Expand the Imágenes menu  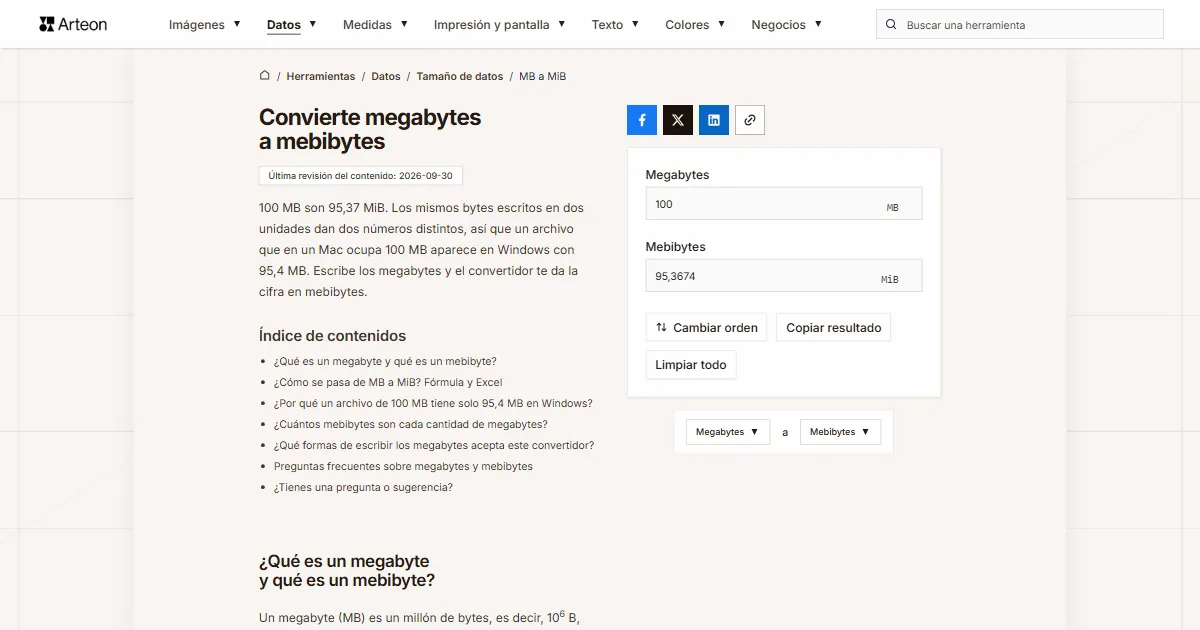pyautogui.click(x=205, y=25)
